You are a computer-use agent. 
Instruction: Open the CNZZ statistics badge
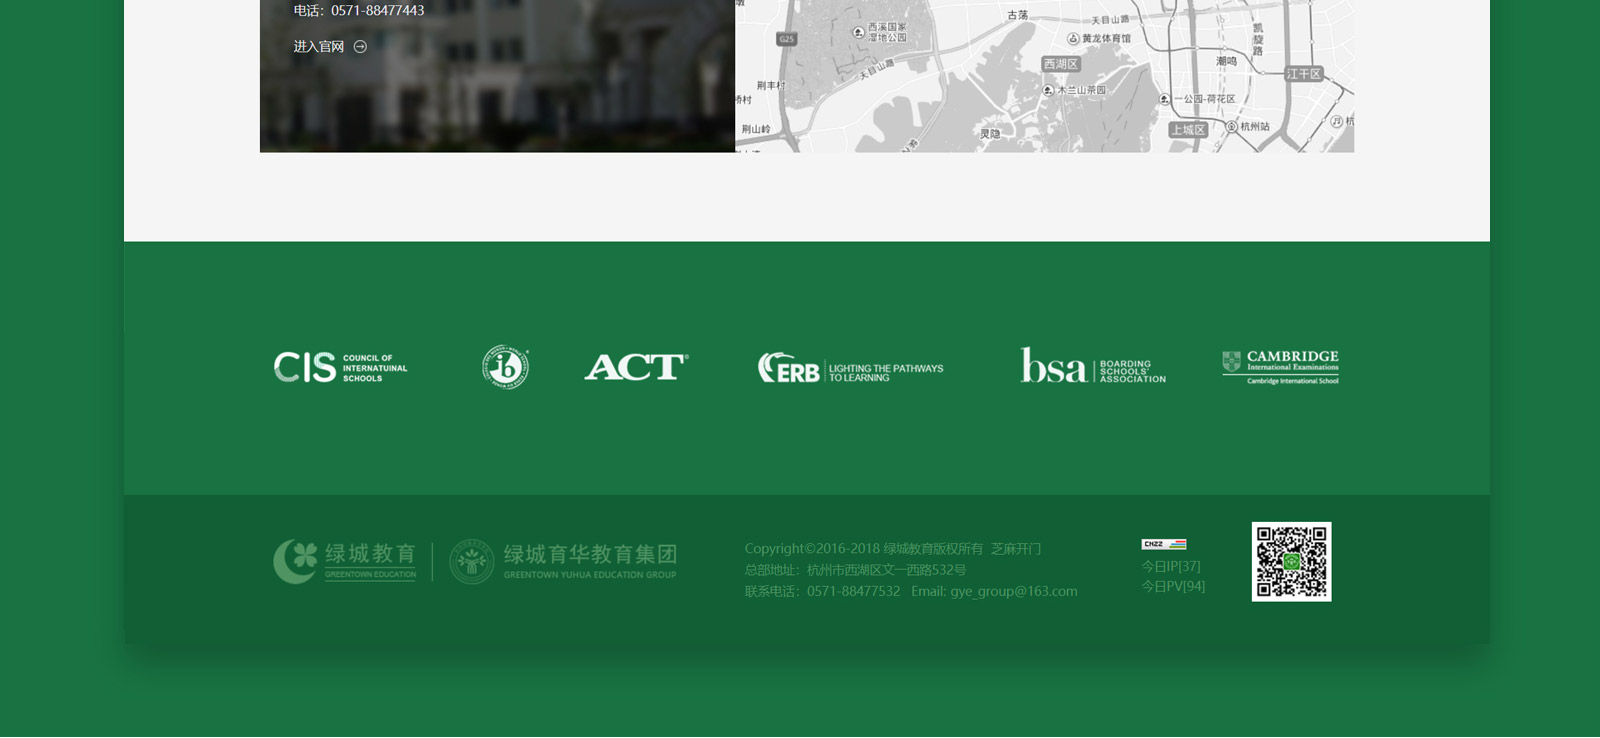(x=1163, y=544)
